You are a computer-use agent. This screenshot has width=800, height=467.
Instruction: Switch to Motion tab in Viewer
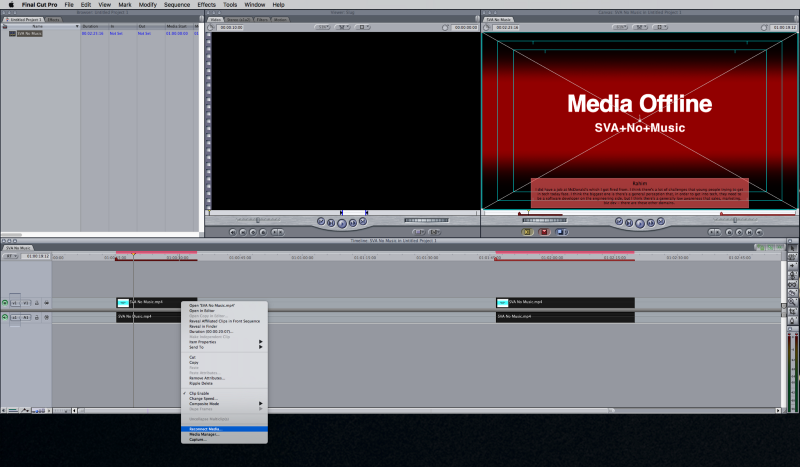pos(280,19)
